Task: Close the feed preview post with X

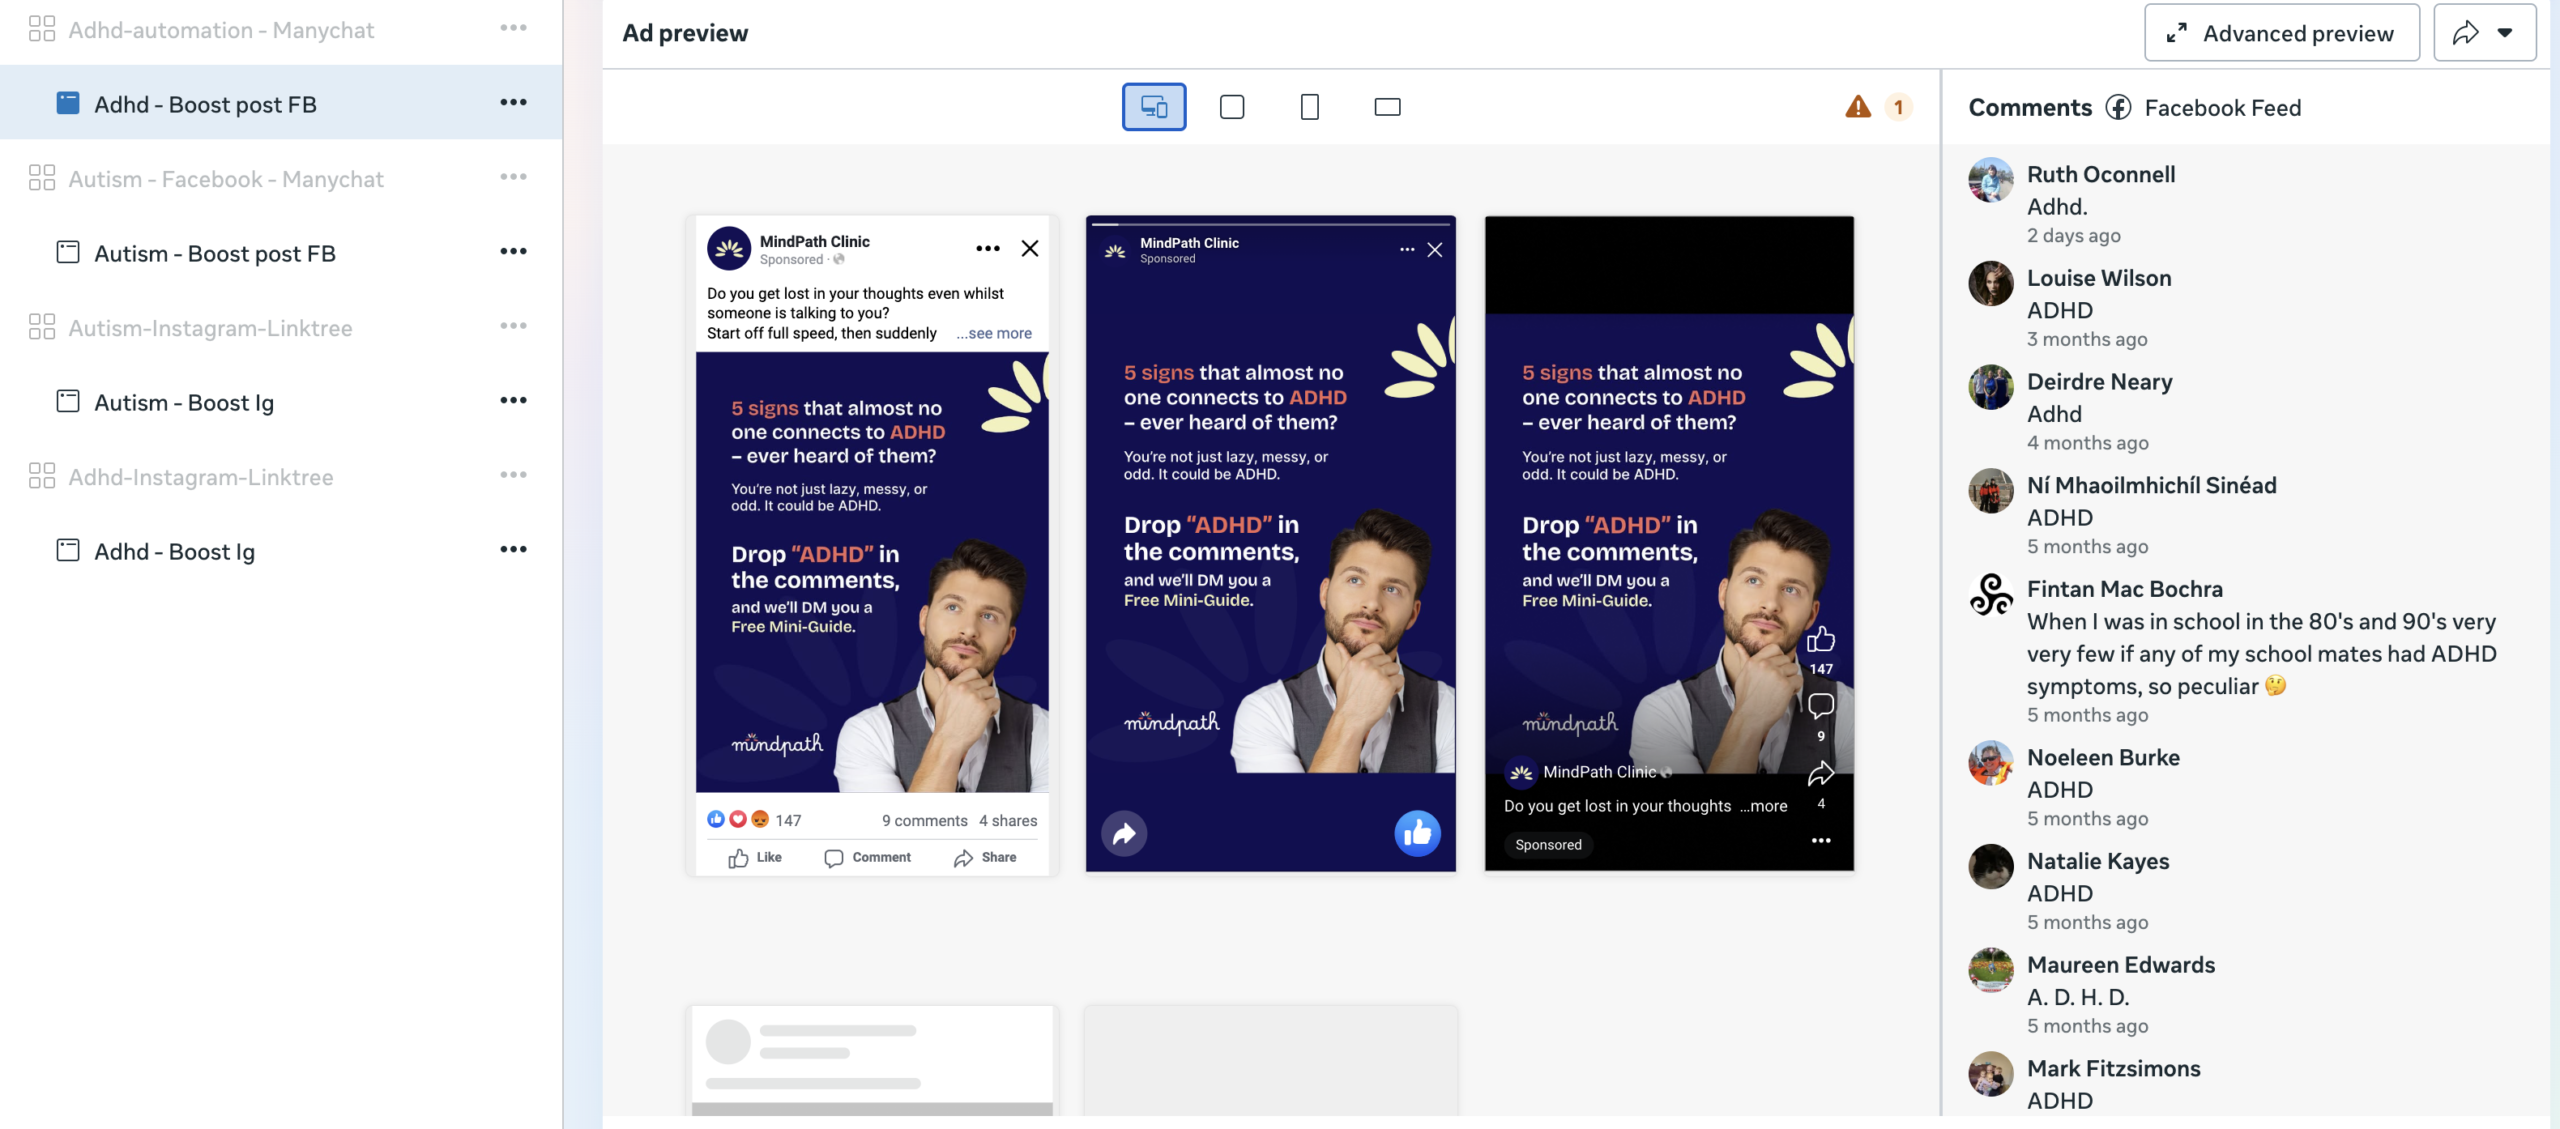Action: (x=1029, y=248)
